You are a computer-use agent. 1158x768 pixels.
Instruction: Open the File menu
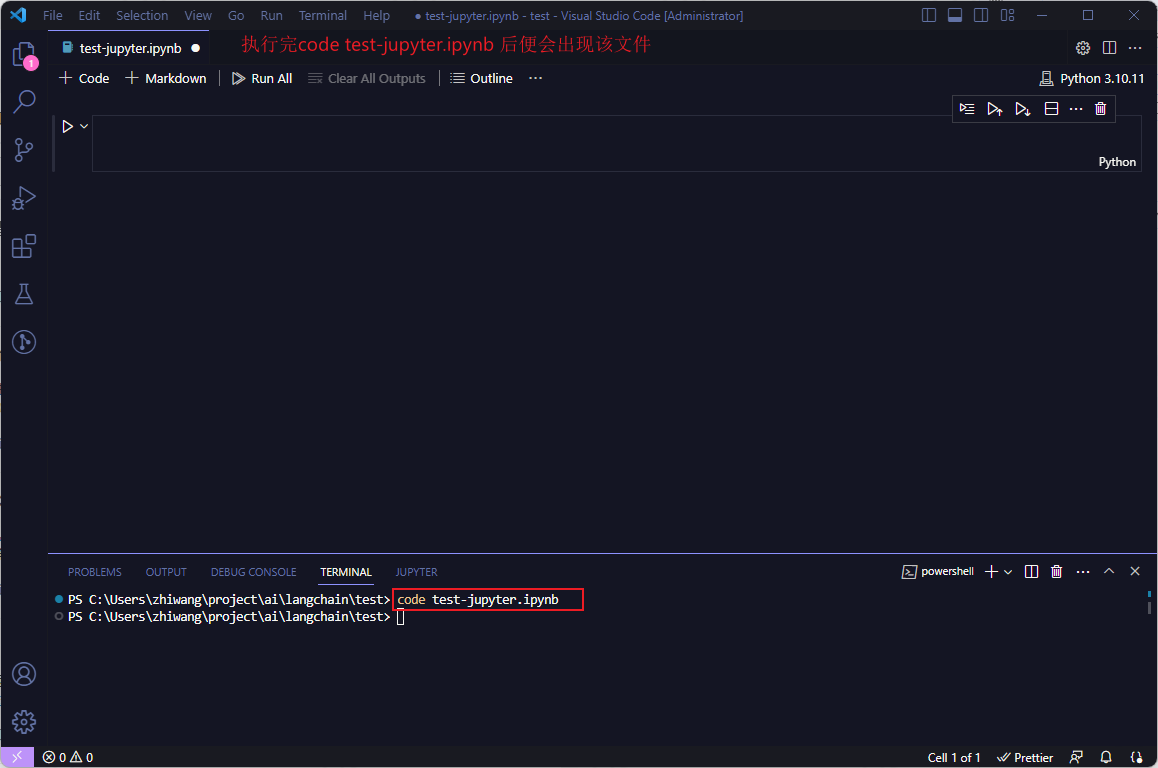point(52,16)
